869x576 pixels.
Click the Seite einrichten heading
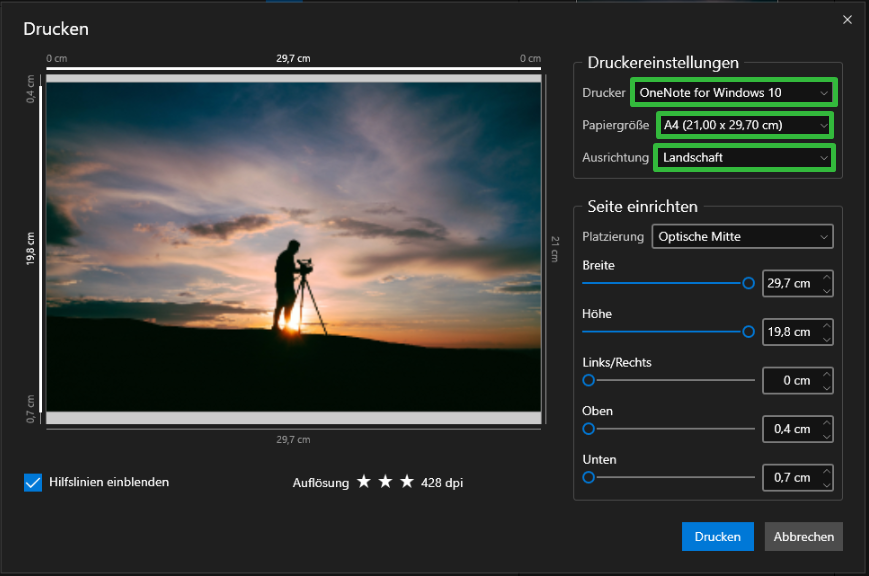(642, 207)
